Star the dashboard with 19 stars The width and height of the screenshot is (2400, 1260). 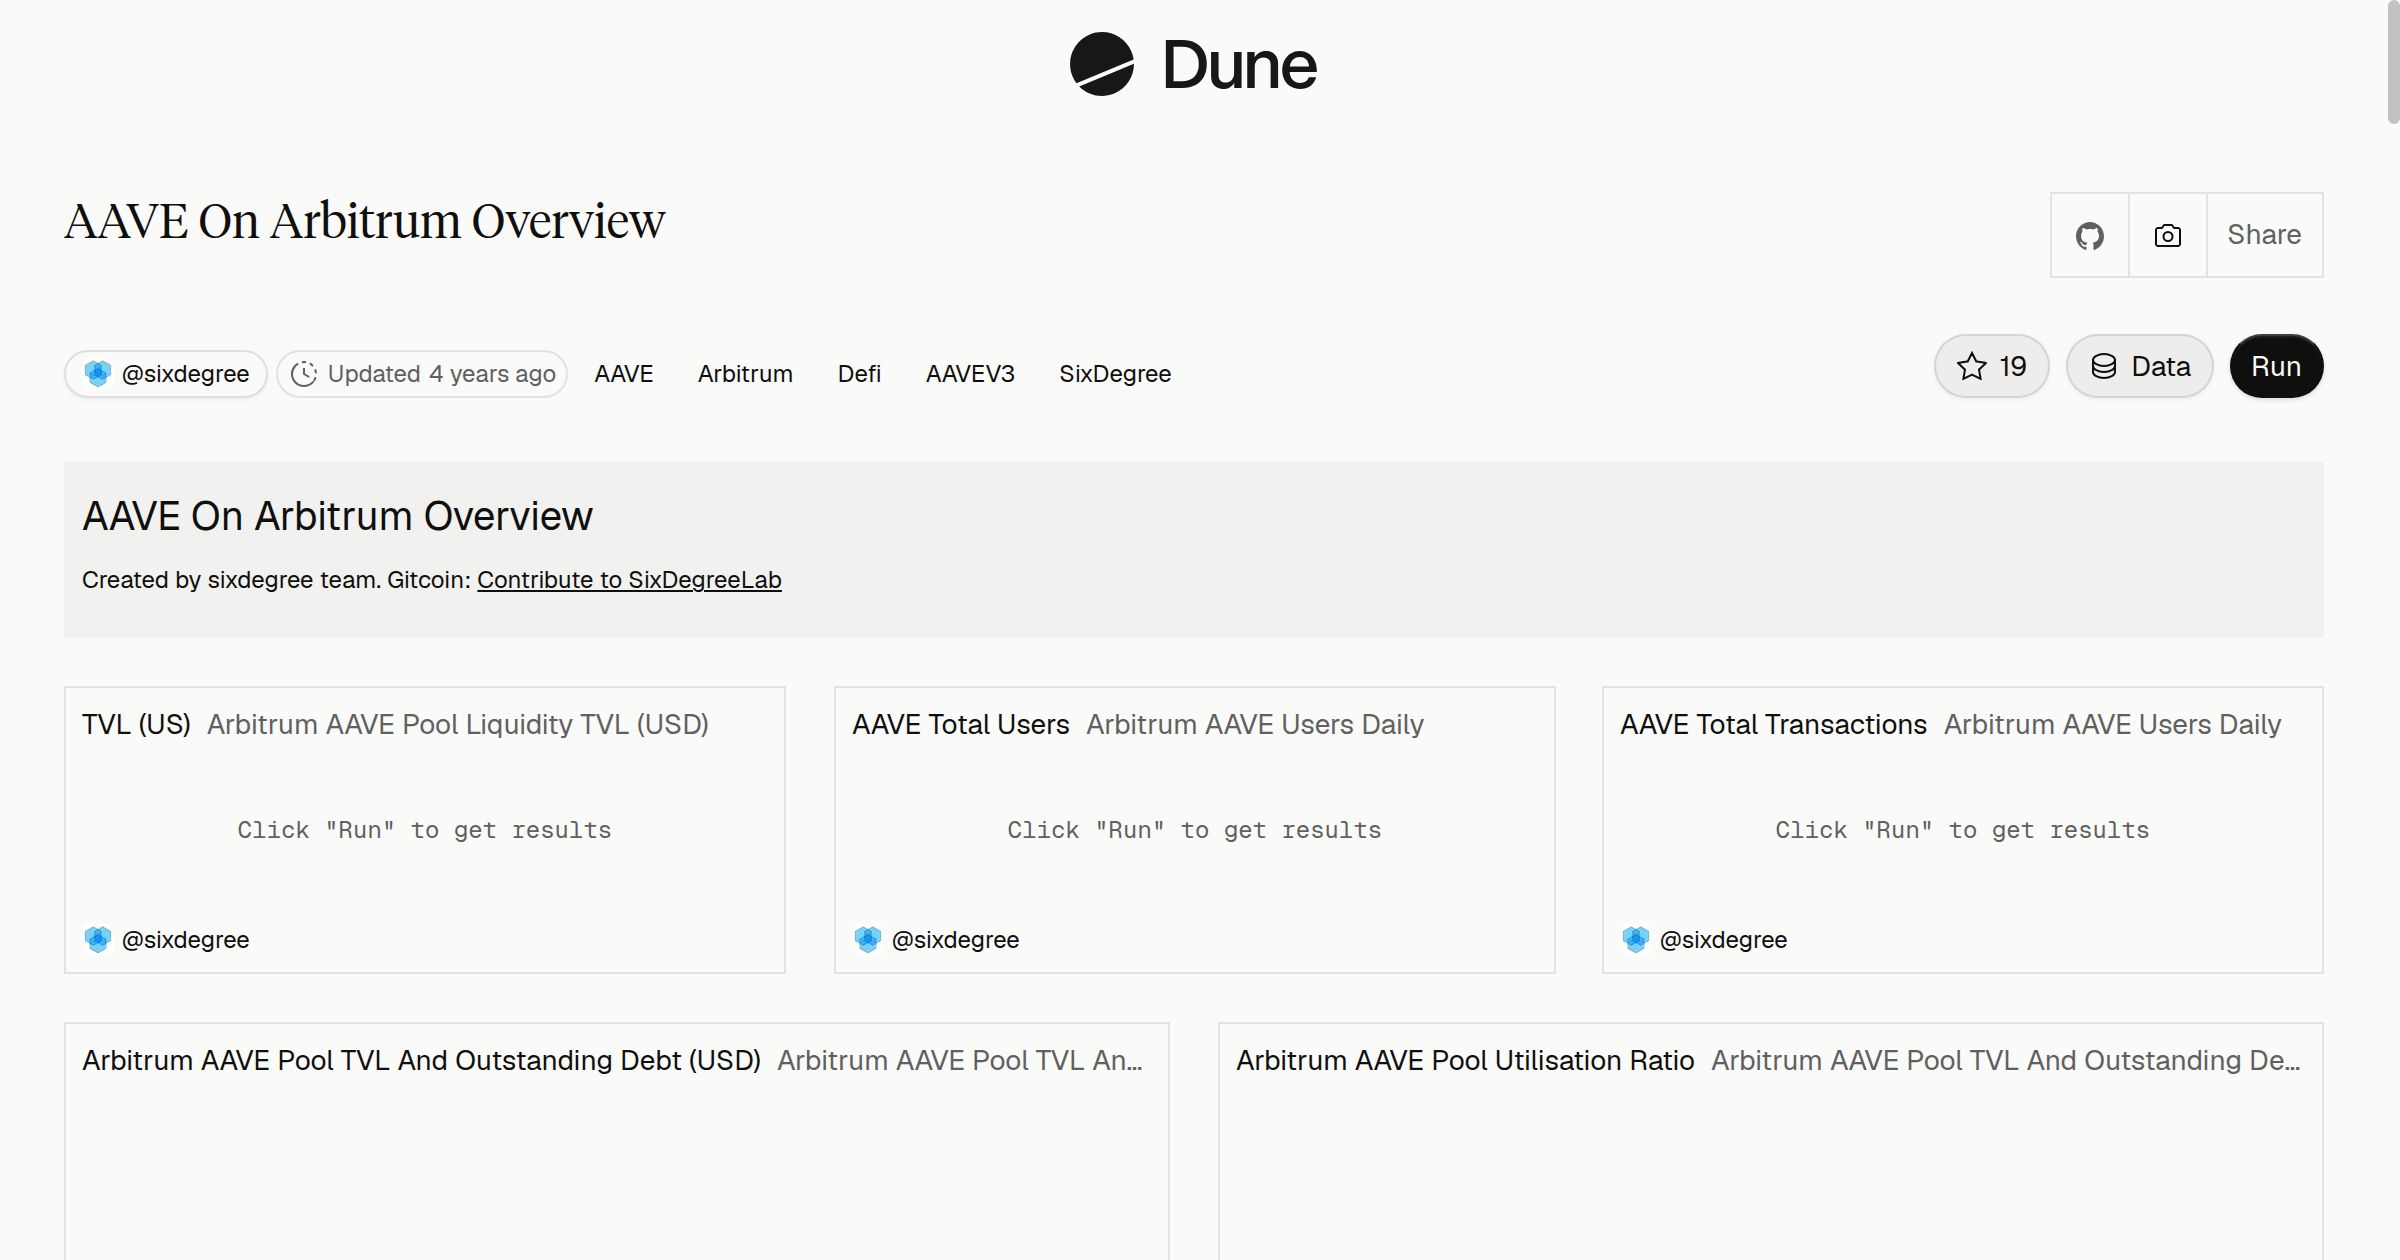pyautogui.click(x=1991, y=366)
